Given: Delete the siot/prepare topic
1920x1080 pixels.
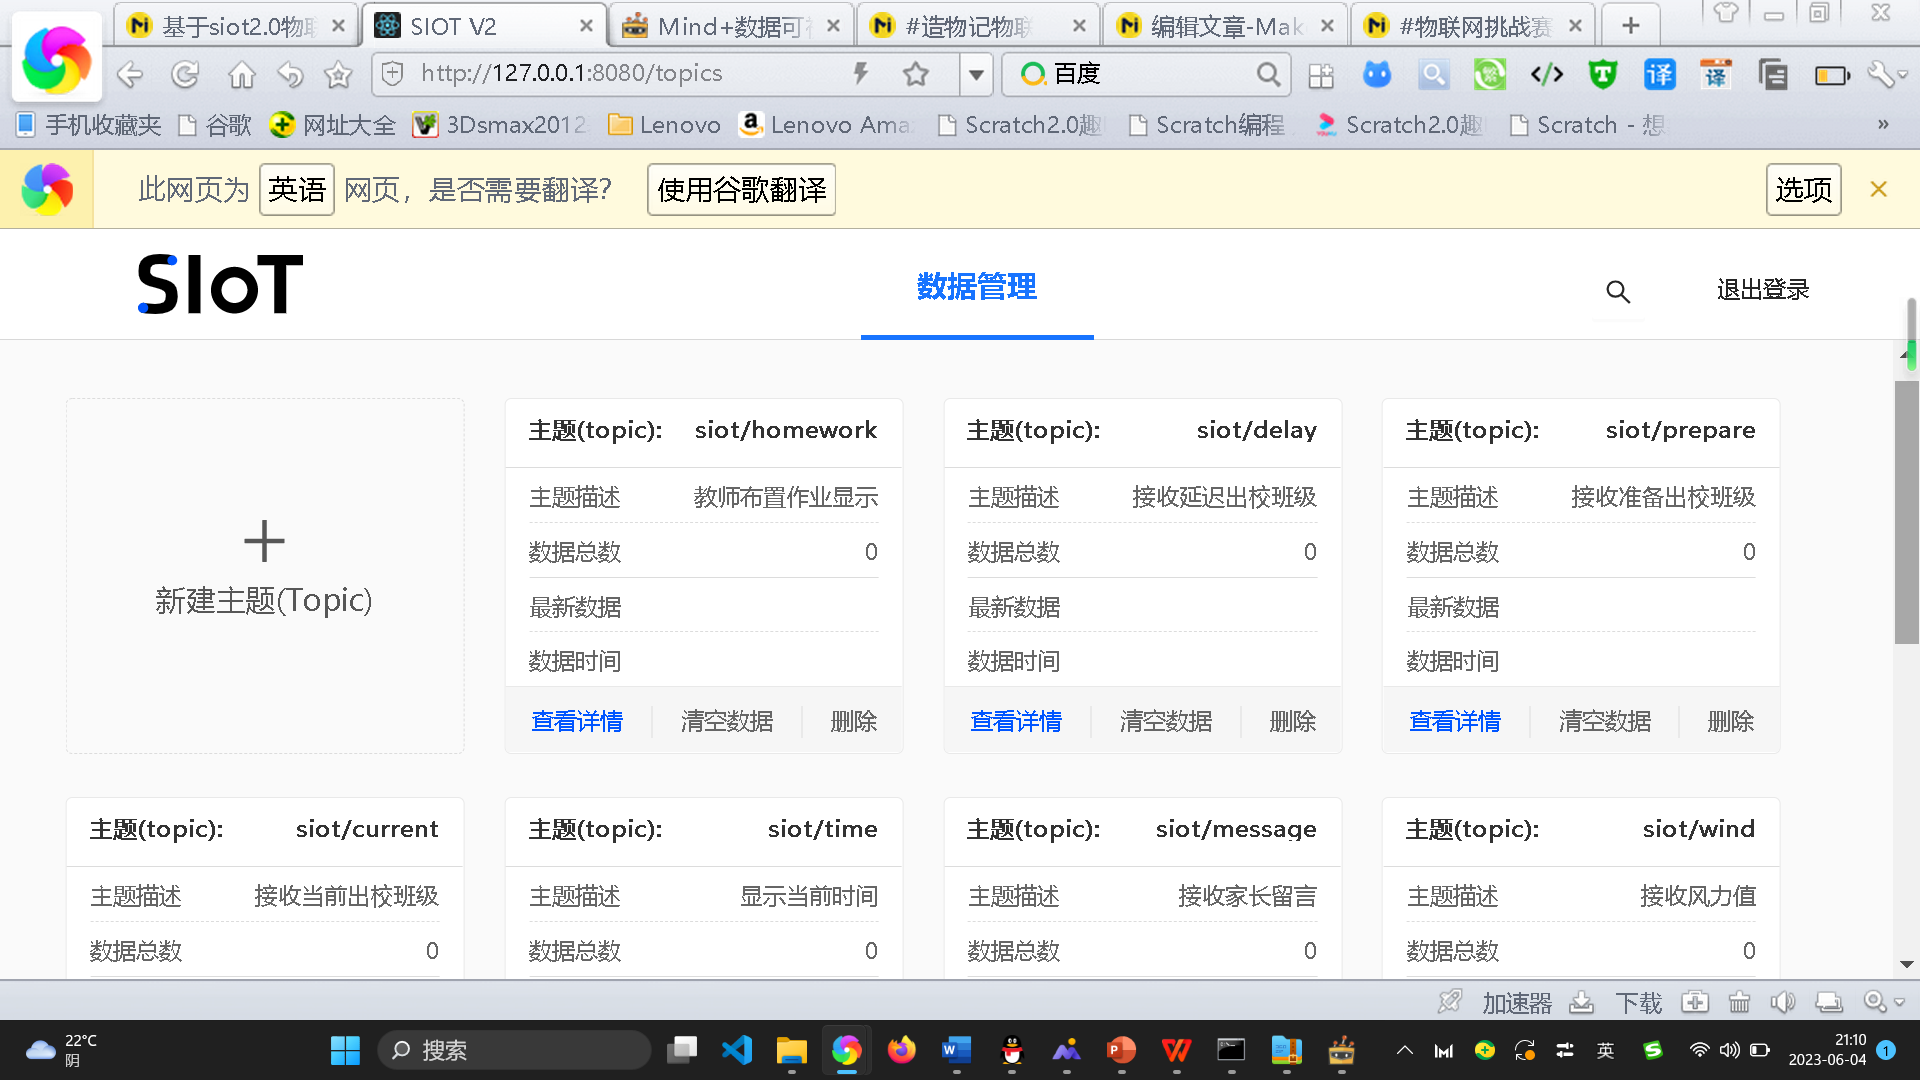Looking at the screenshot, I should point(1731,721).
